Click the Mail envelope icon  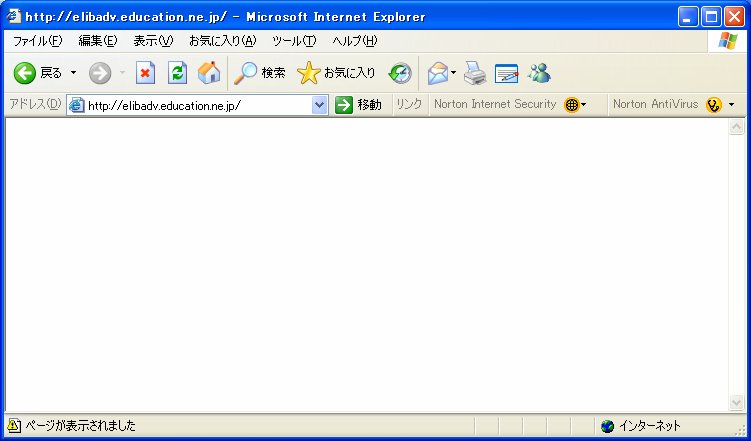(438, 73)
